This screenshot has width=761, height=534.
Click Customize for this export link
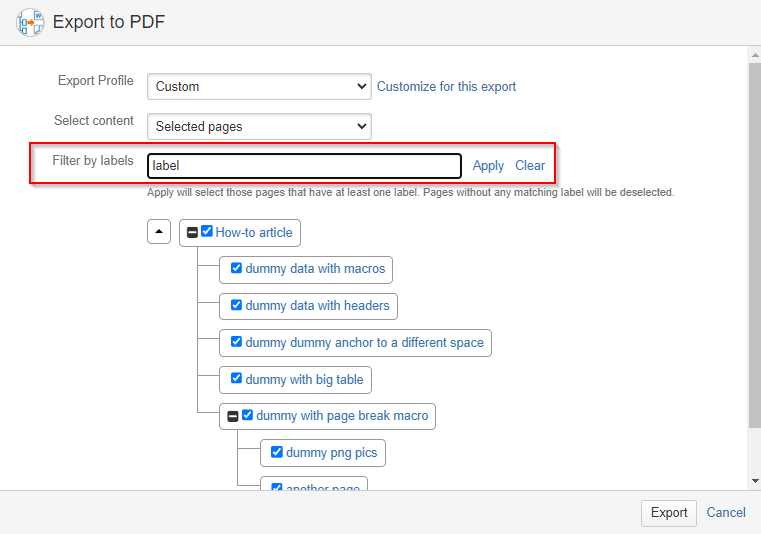447,86
